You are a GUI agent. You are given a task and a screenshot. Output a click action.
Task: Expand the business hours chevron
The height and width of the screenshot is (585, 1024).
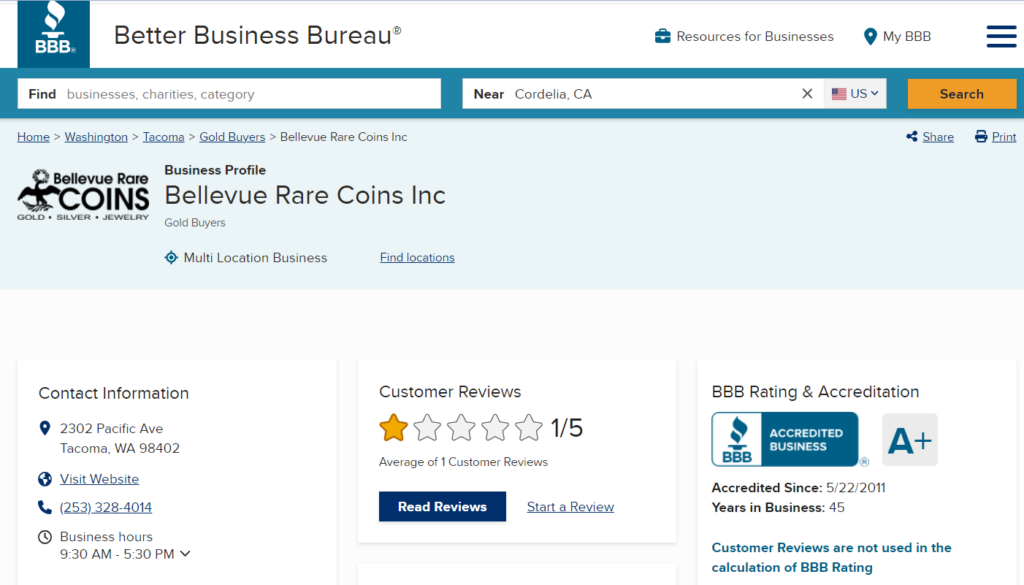pyautogui.click(x=185, y=554)
